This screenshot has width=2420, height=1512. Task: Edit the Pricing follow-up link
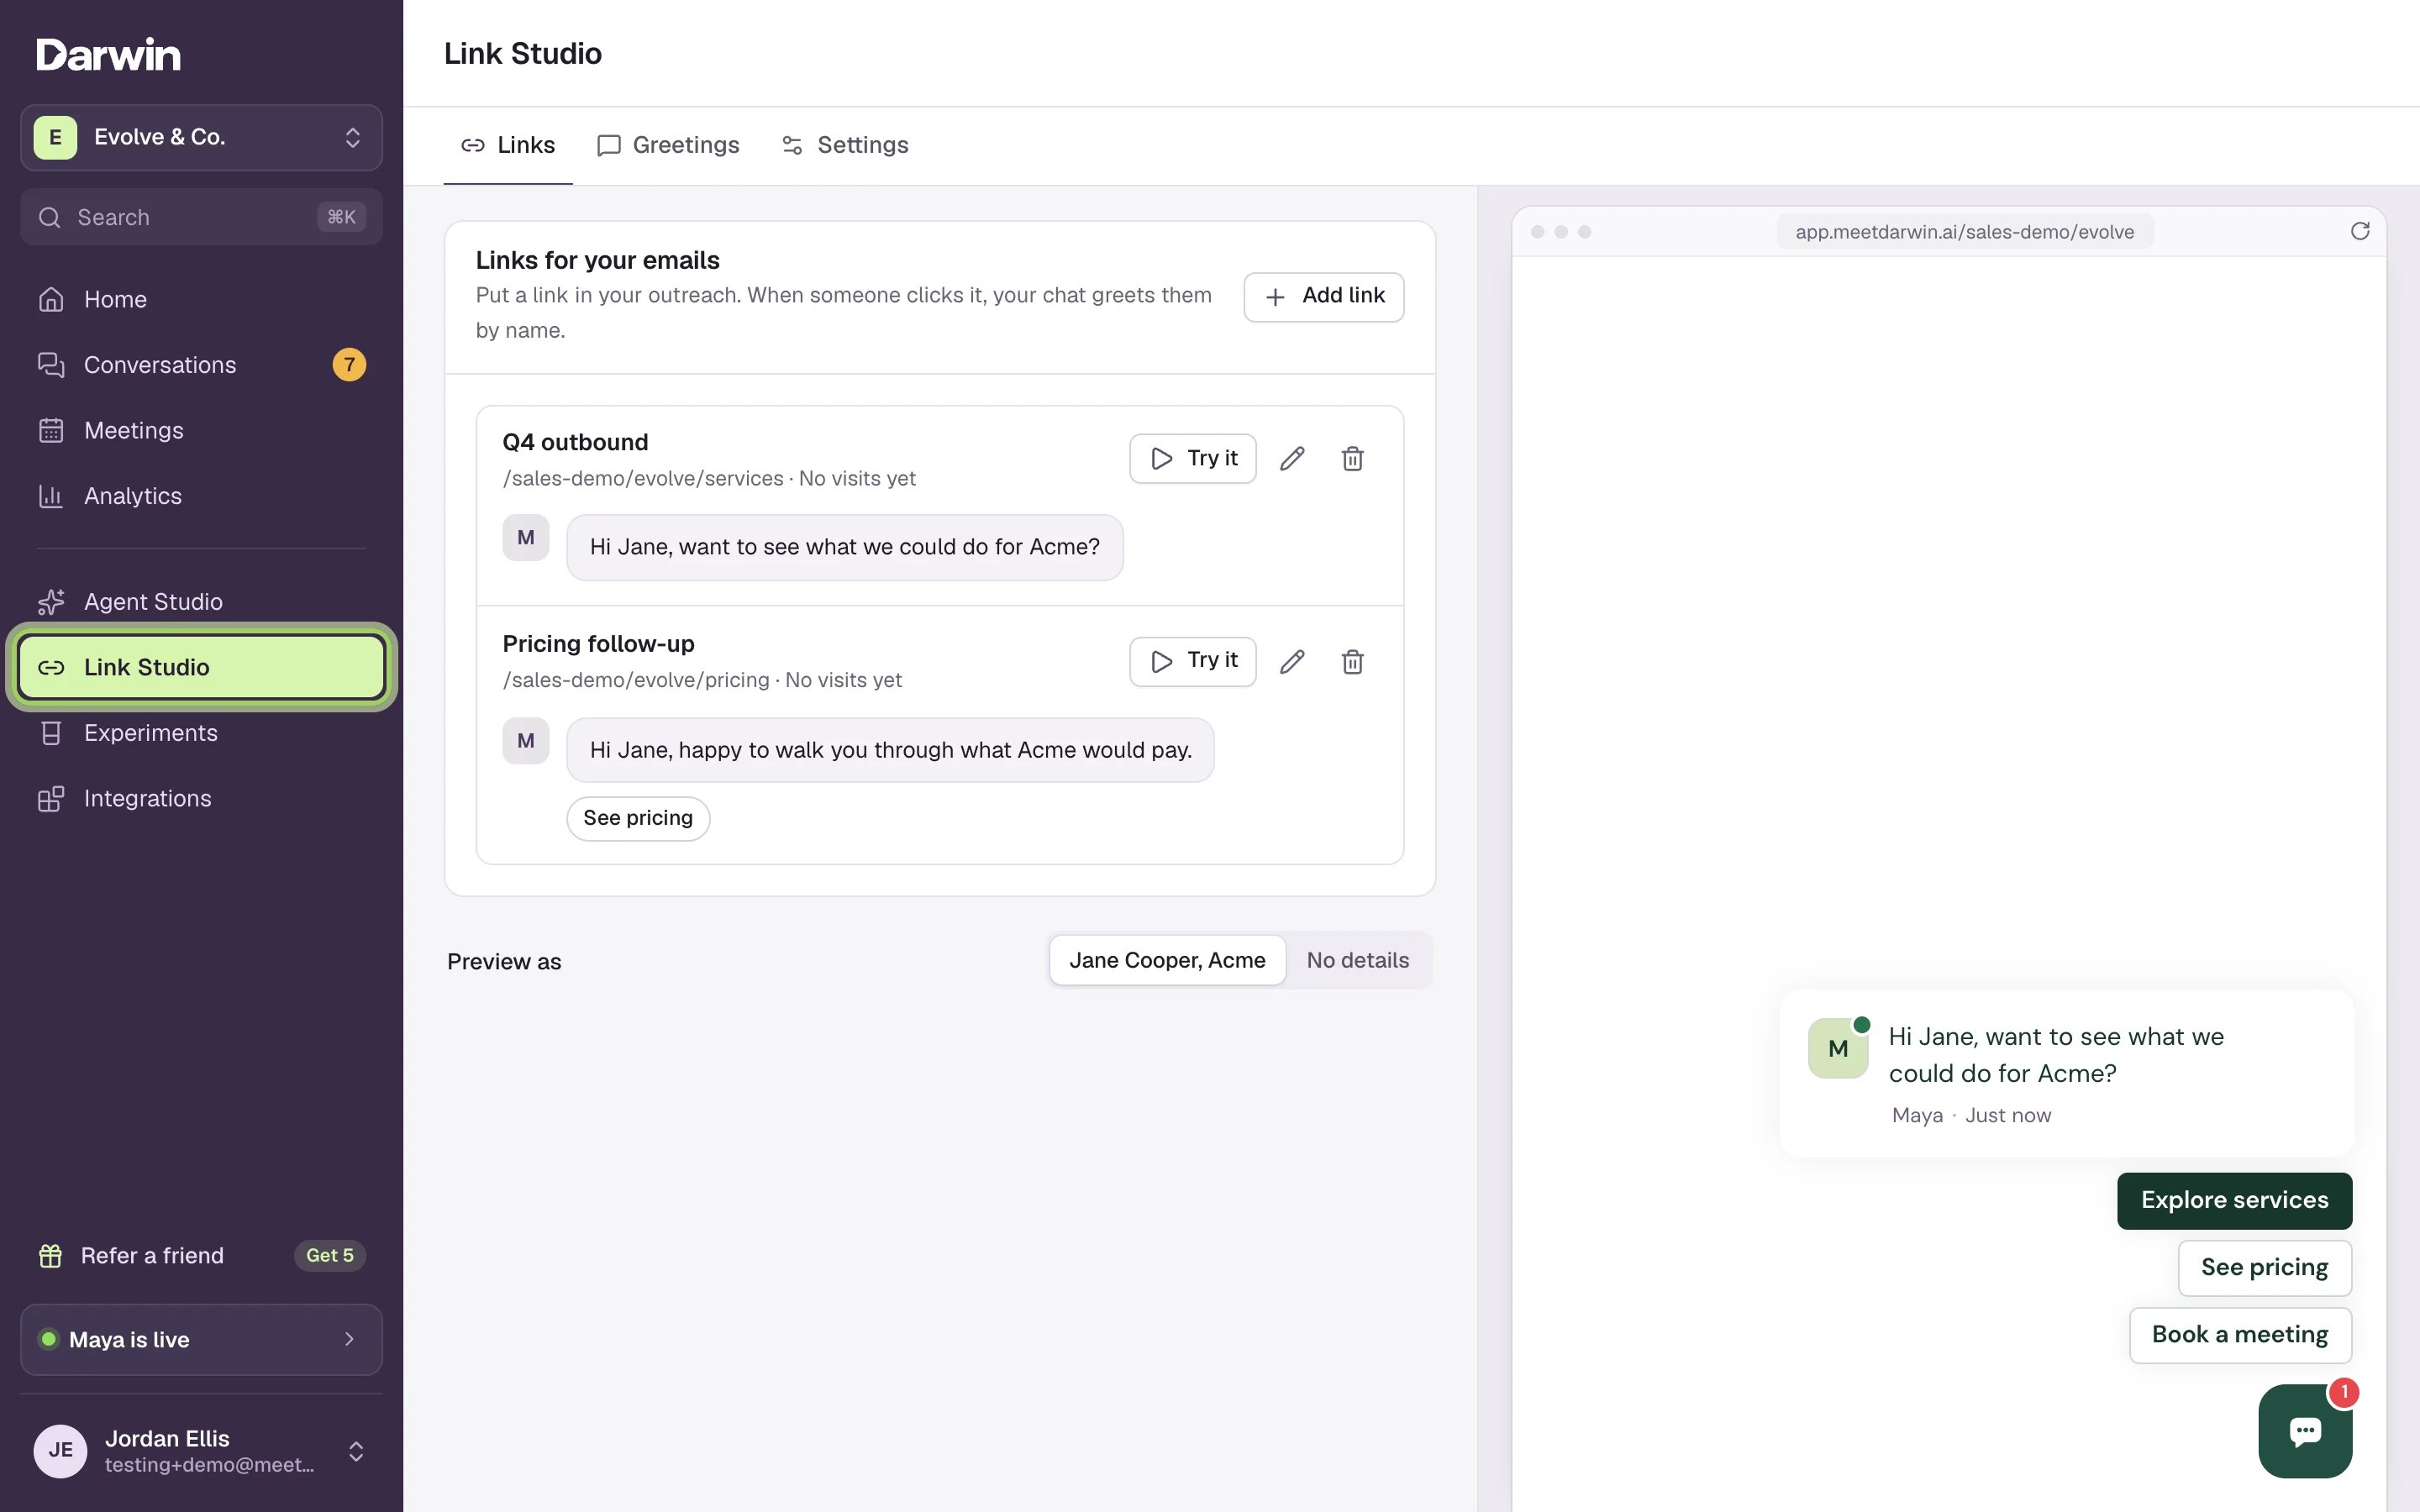click(x=1292, y=661)
